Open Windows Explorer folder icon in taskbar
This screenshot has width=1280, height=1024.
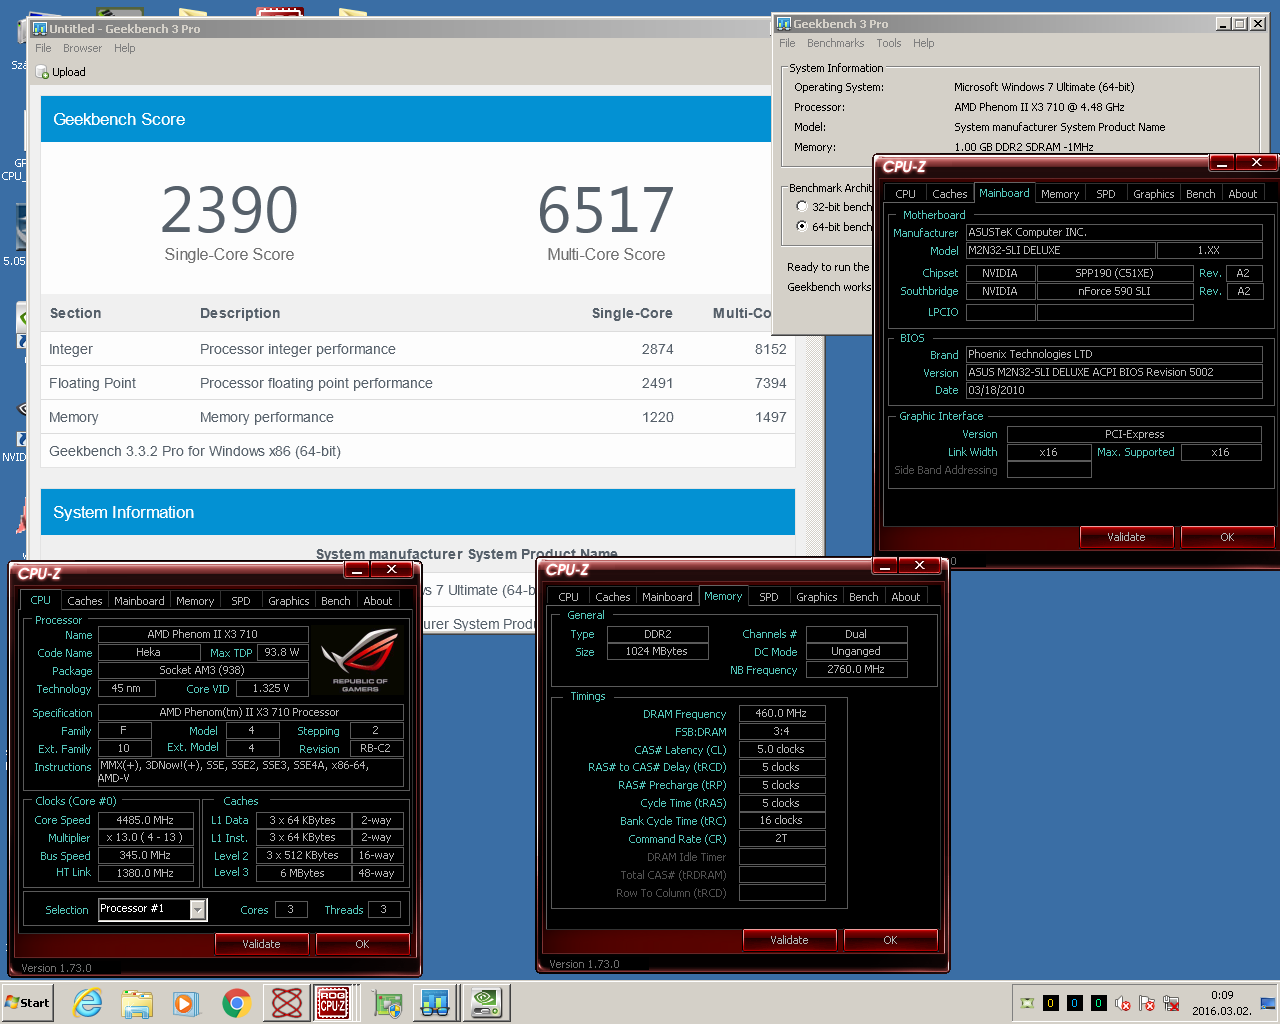point(137,1002)
